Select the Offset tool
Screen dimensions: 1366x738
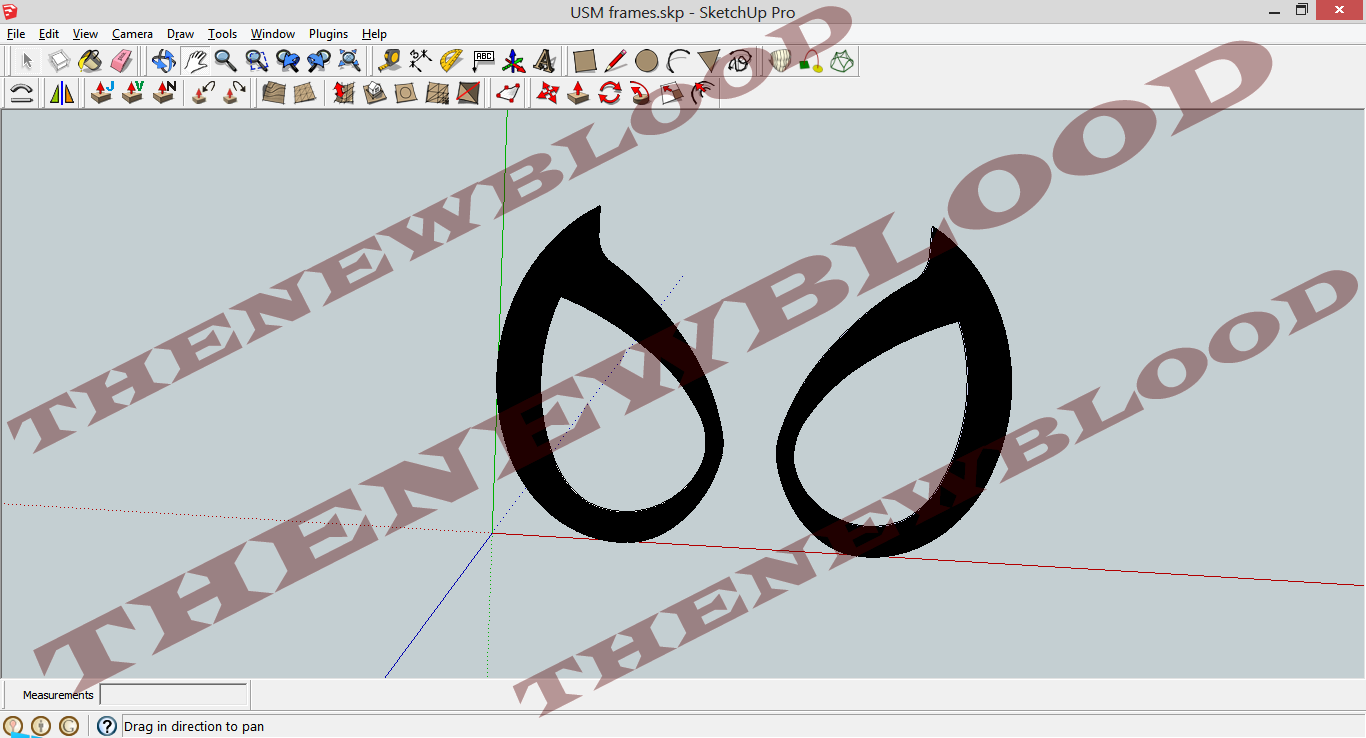[702, 93]
